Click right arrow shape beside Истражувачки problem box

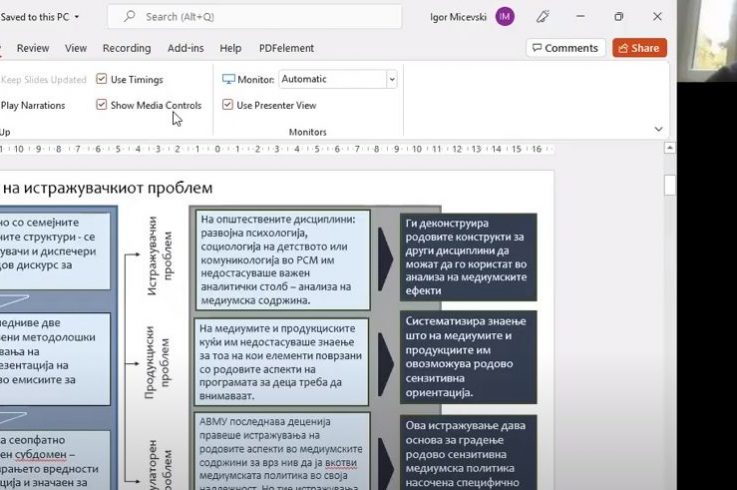coord(385,256)
